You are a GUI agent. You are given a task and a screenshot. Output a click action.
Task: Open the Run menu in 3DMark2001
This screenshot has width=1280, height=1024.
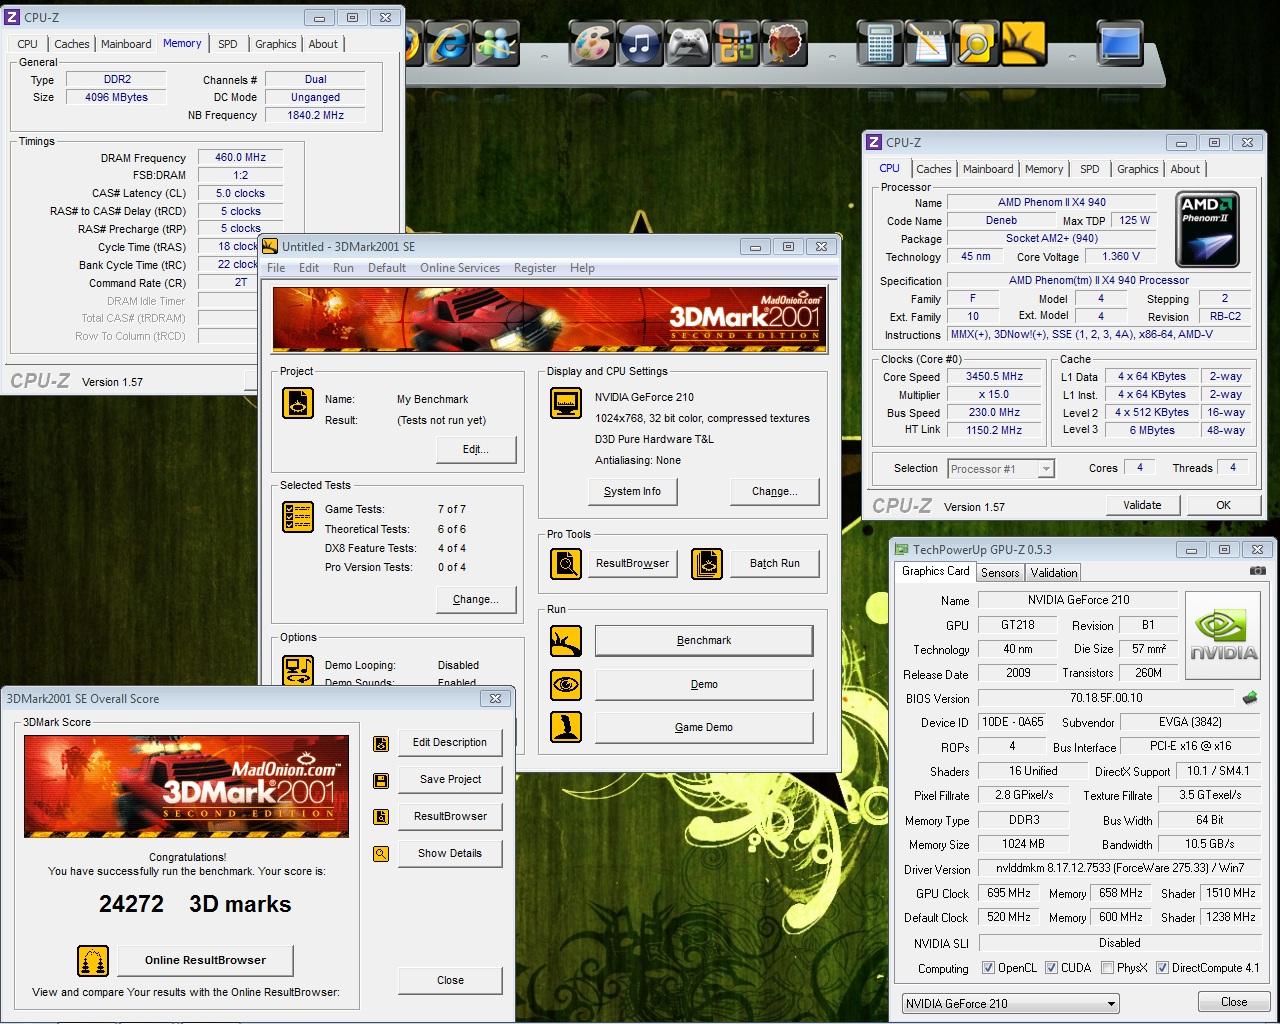[x=343, y=268]
